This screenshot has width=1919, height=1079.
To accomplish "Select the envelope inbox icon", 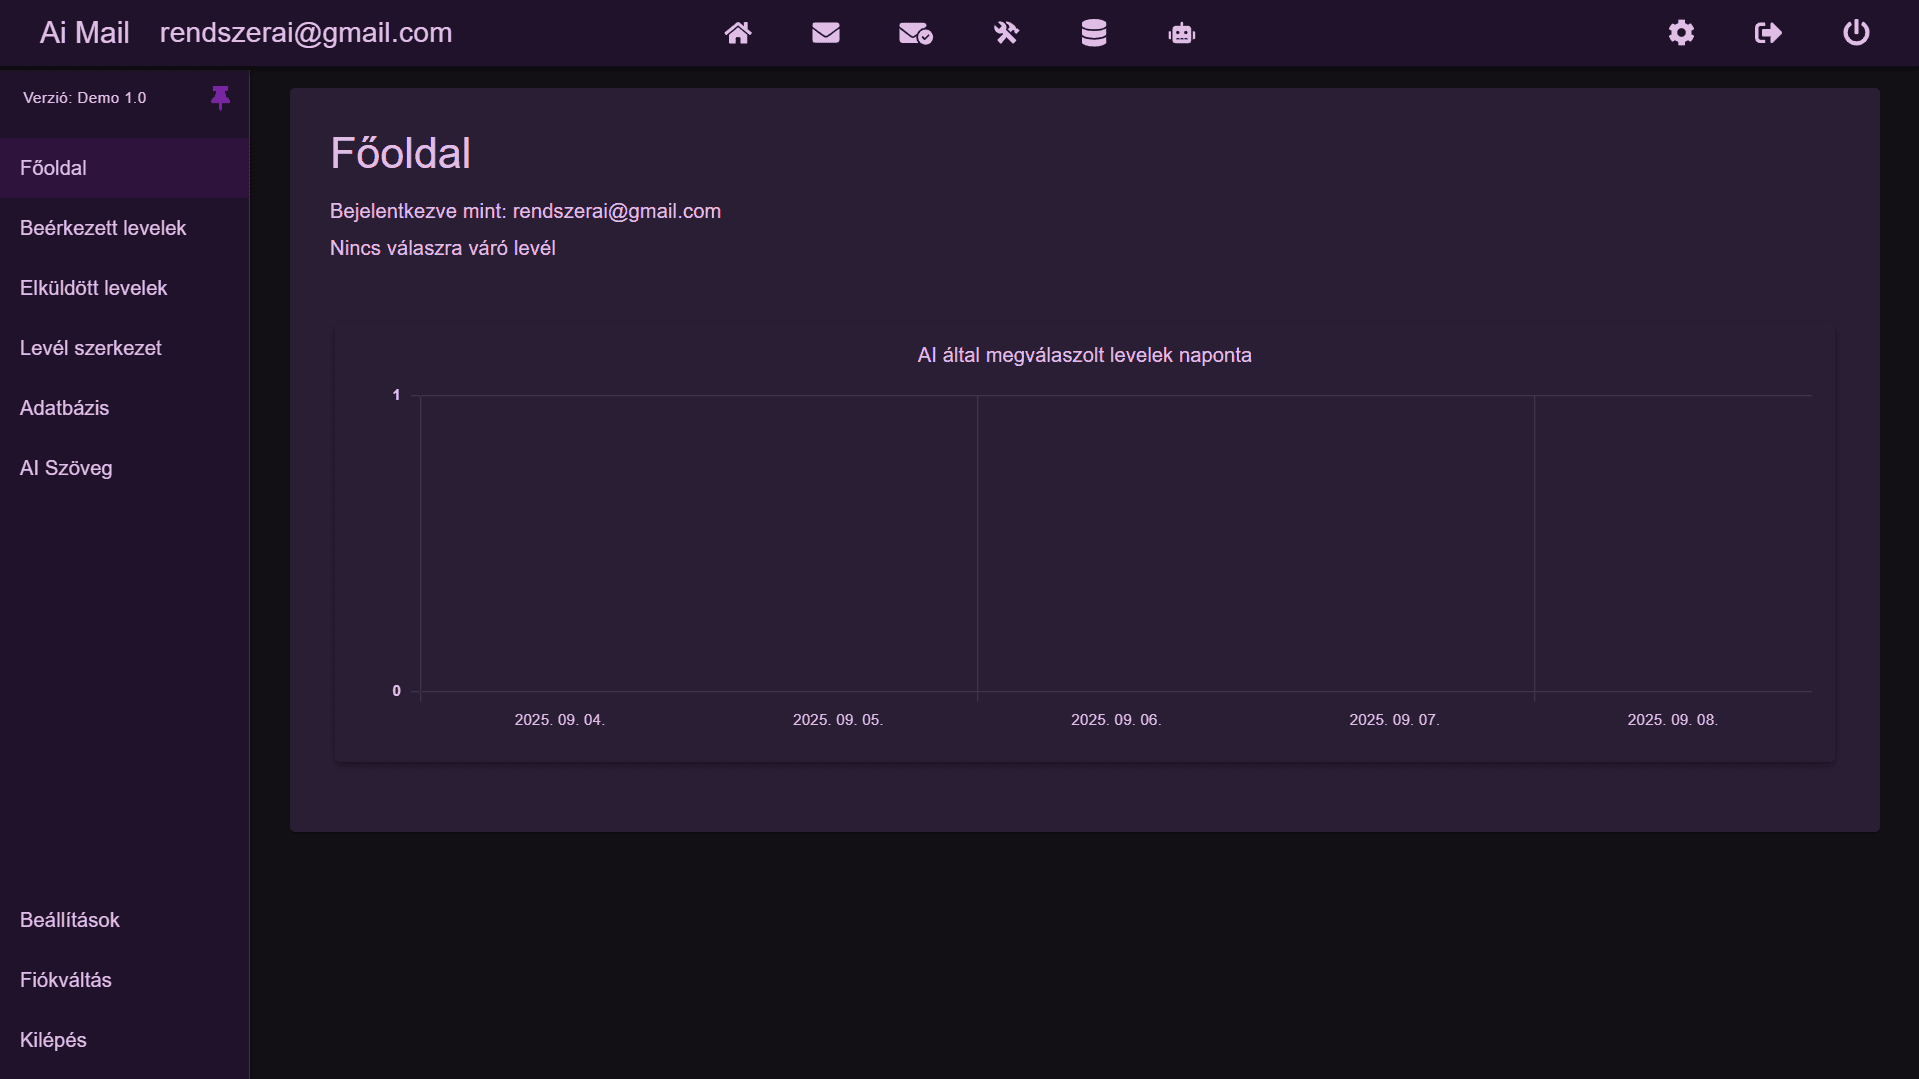I will pyautogui.click(x=826, y=33).
